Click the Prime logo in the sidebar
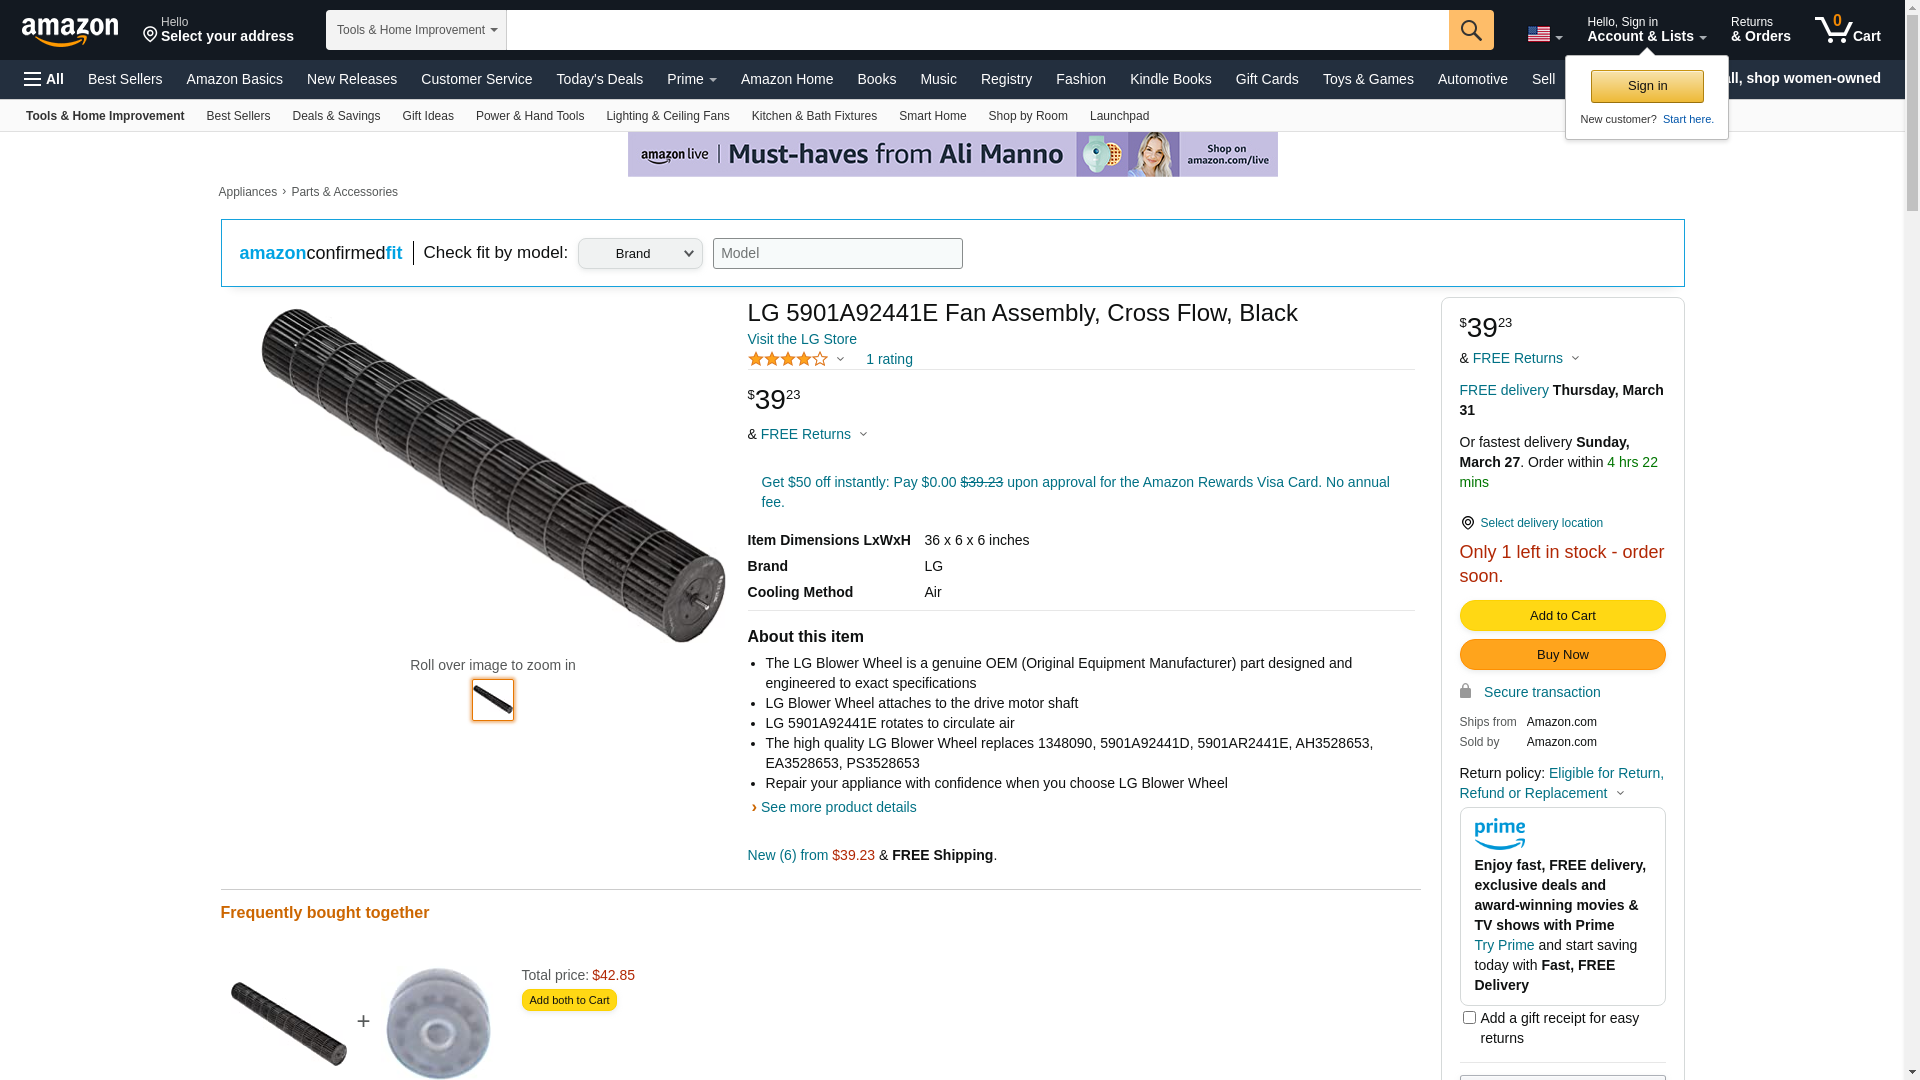The width and height of the screenshot is (1920, 1080). (x=1499, y=833)
